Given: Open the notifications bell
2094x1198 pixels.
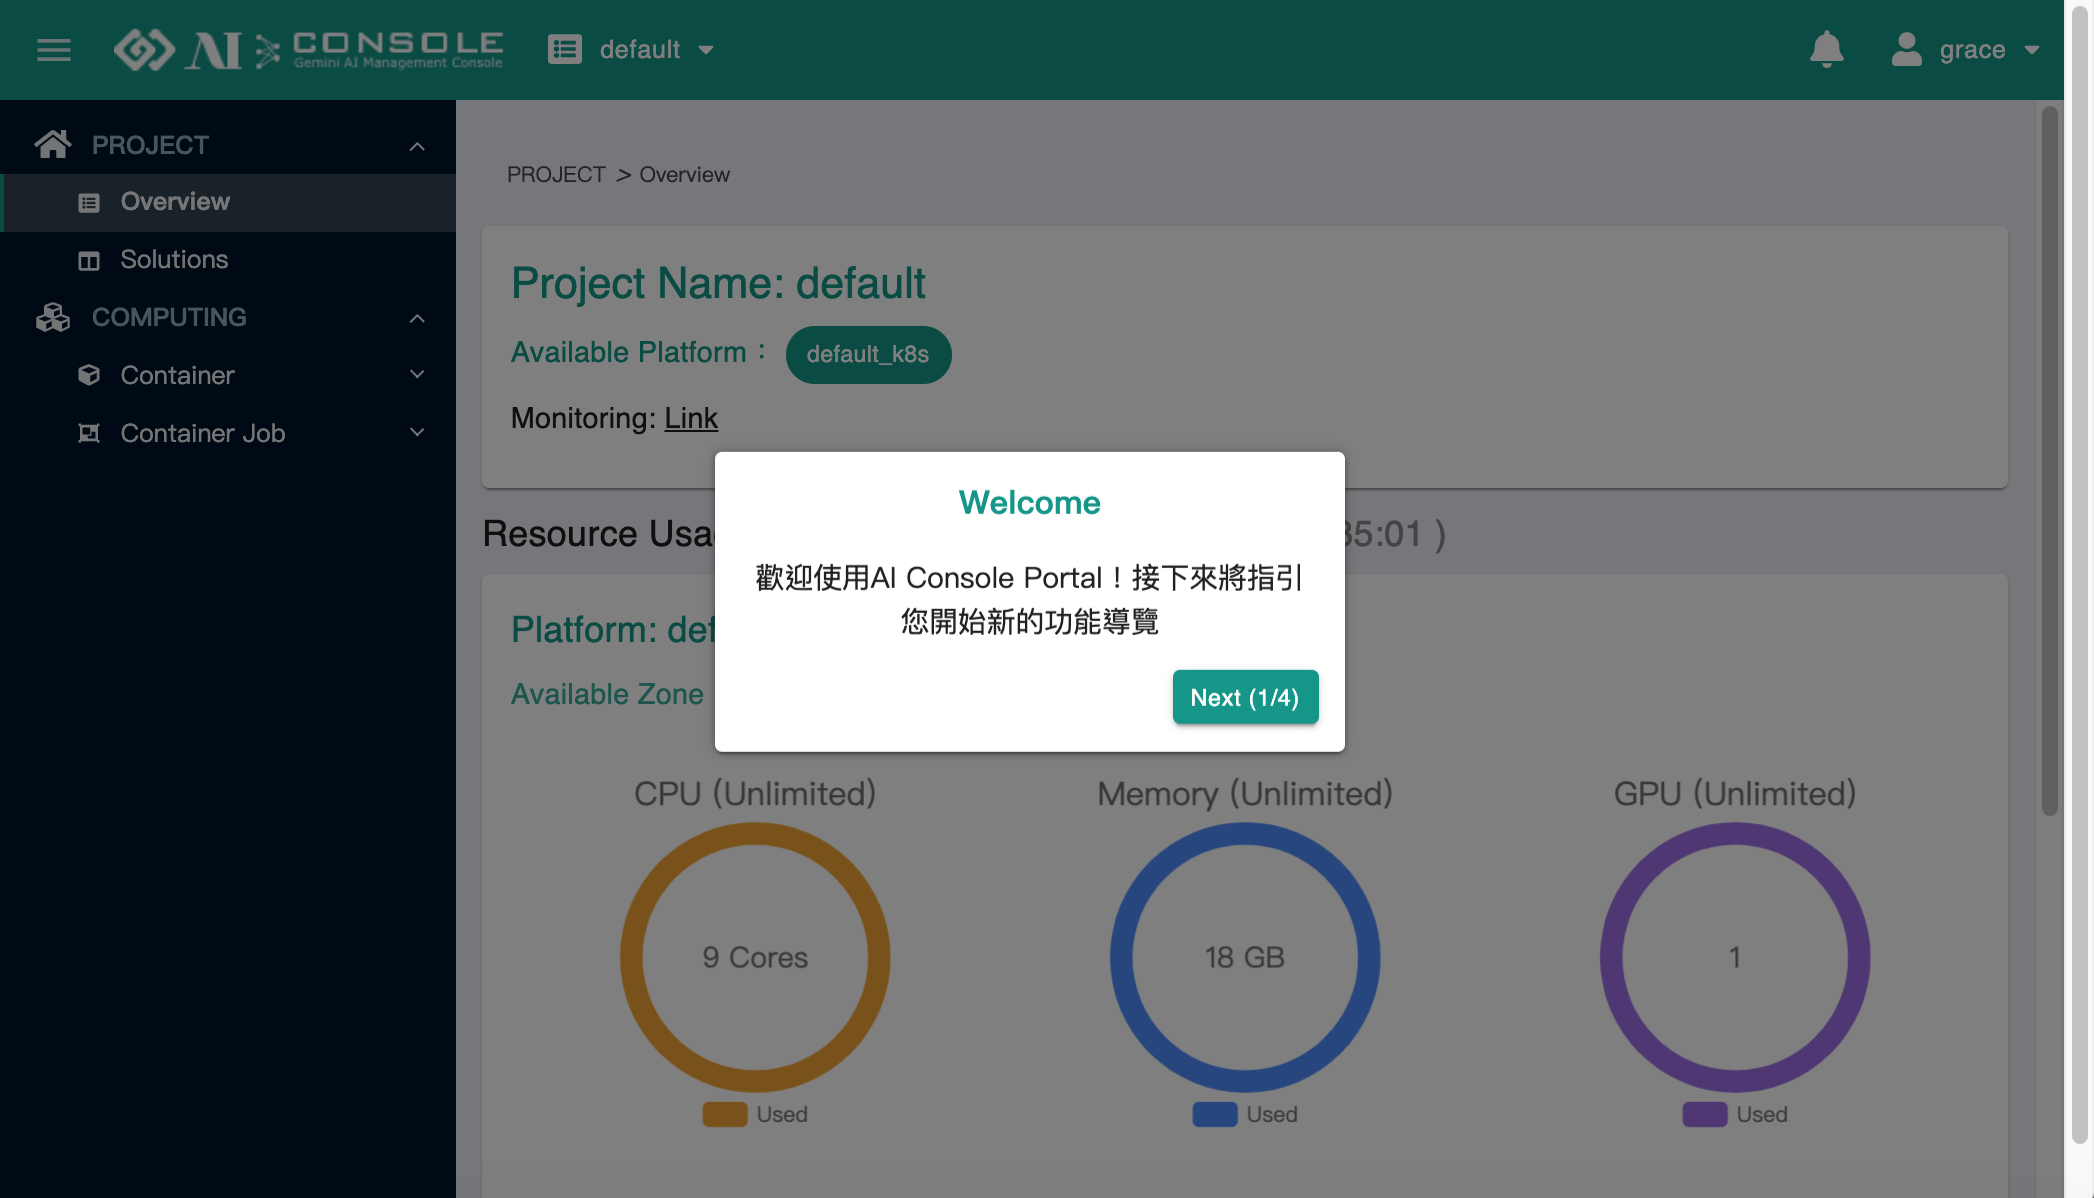Looking at the screenshot, I should (x=1826, y=49).
